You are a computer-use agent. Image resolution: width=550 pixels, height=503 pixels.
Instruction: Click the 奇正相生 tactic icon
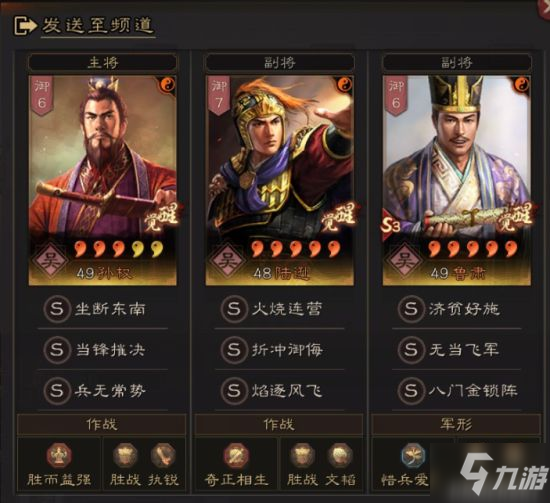click(x=236, y=456)
